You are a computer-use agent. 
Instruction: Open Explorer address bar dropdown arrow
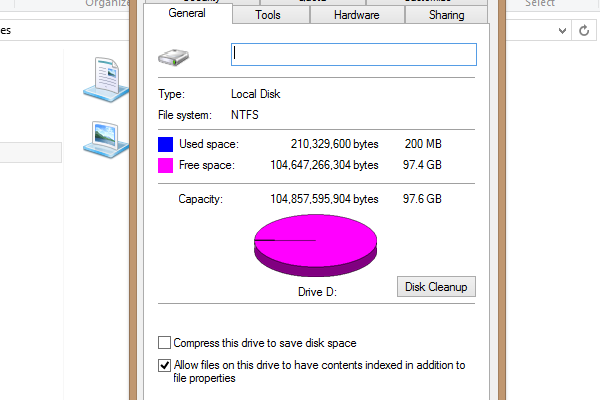click(562, 31)
